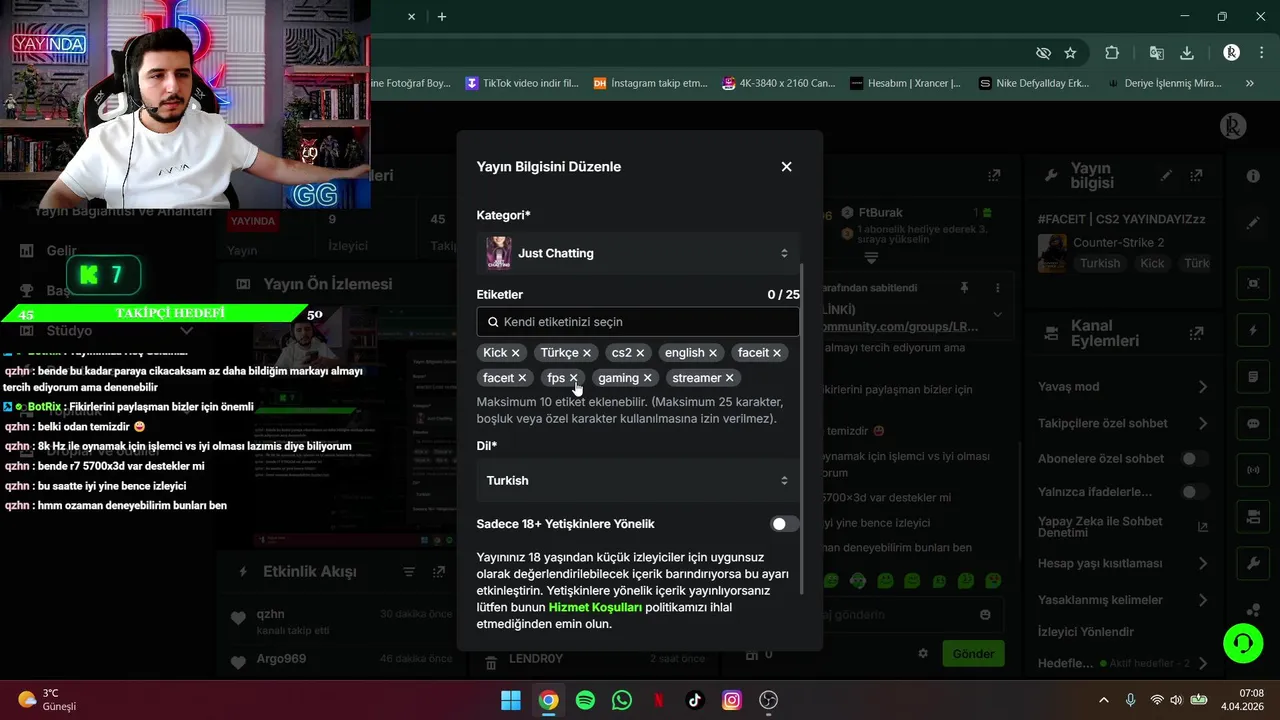Show more bookmarks with the chevron

(1249, 84)
